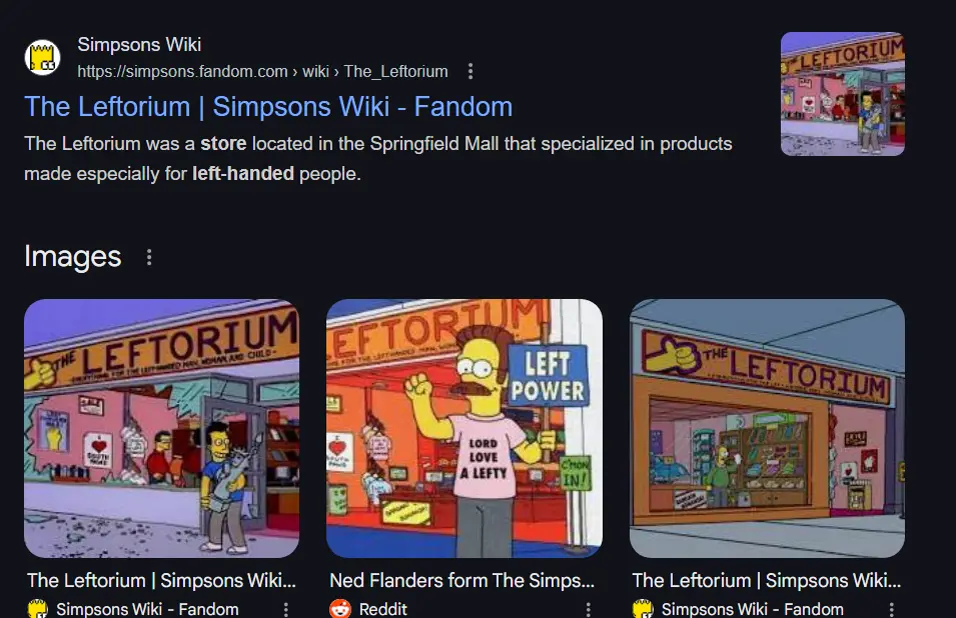The height and width of the screenshot is (618, 956).
Task: Open the three-dot menu beside the fandom URL
Action: click(x=470, y=71)
